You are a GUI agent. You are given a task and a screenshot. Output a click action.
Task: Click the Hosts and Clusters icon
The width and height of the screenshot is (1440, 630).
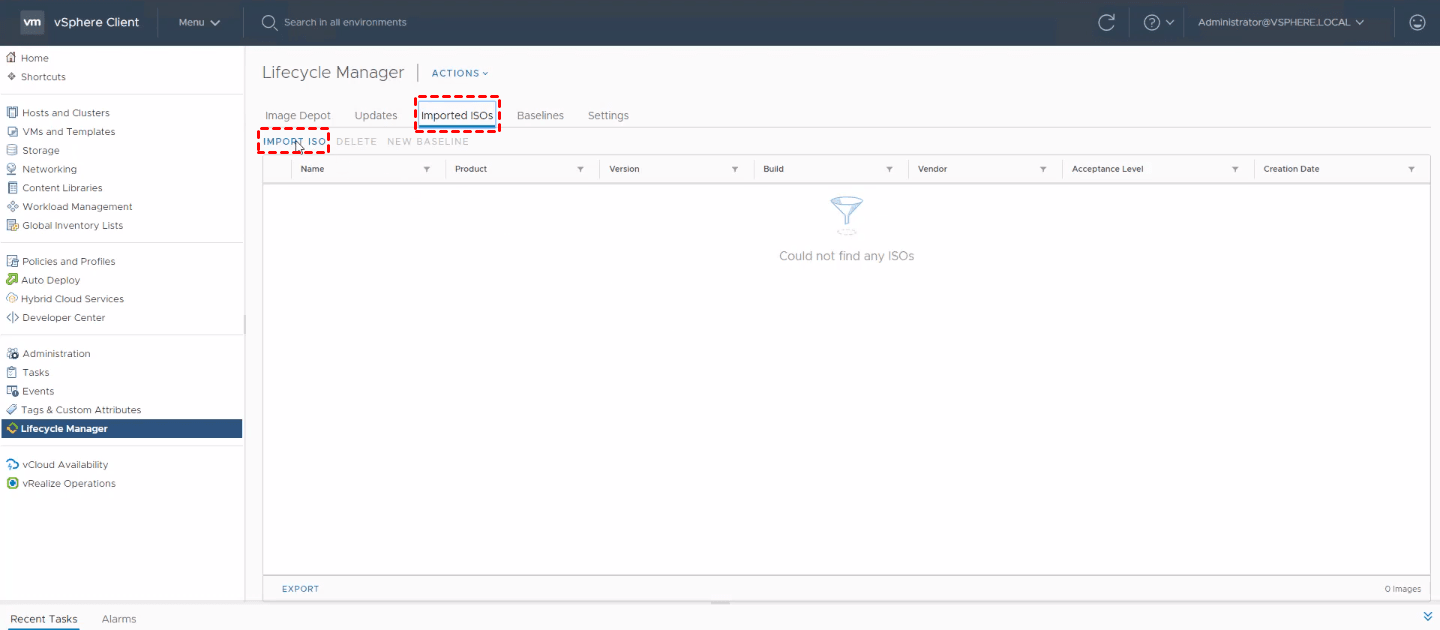13,113
